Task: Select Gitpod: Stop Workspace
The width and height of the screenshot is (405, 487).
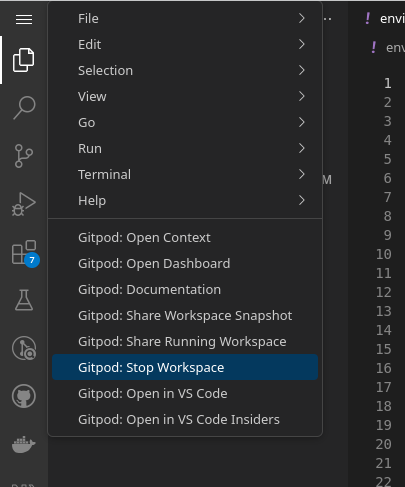Action: click(x=185, y=367)
